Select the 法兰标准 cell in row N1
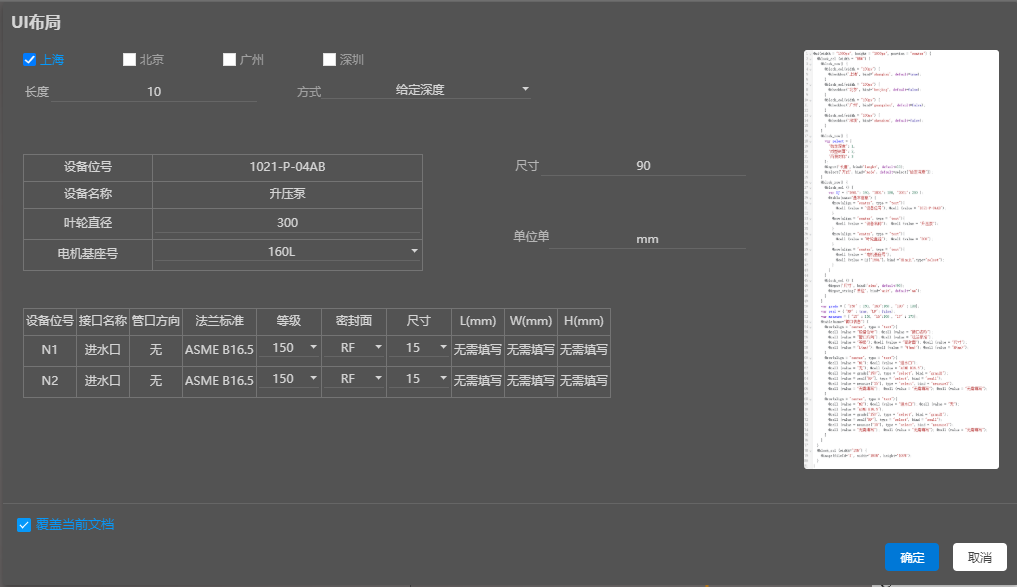The height and width of the screenshot is (587, 1017). coord(220,349)
